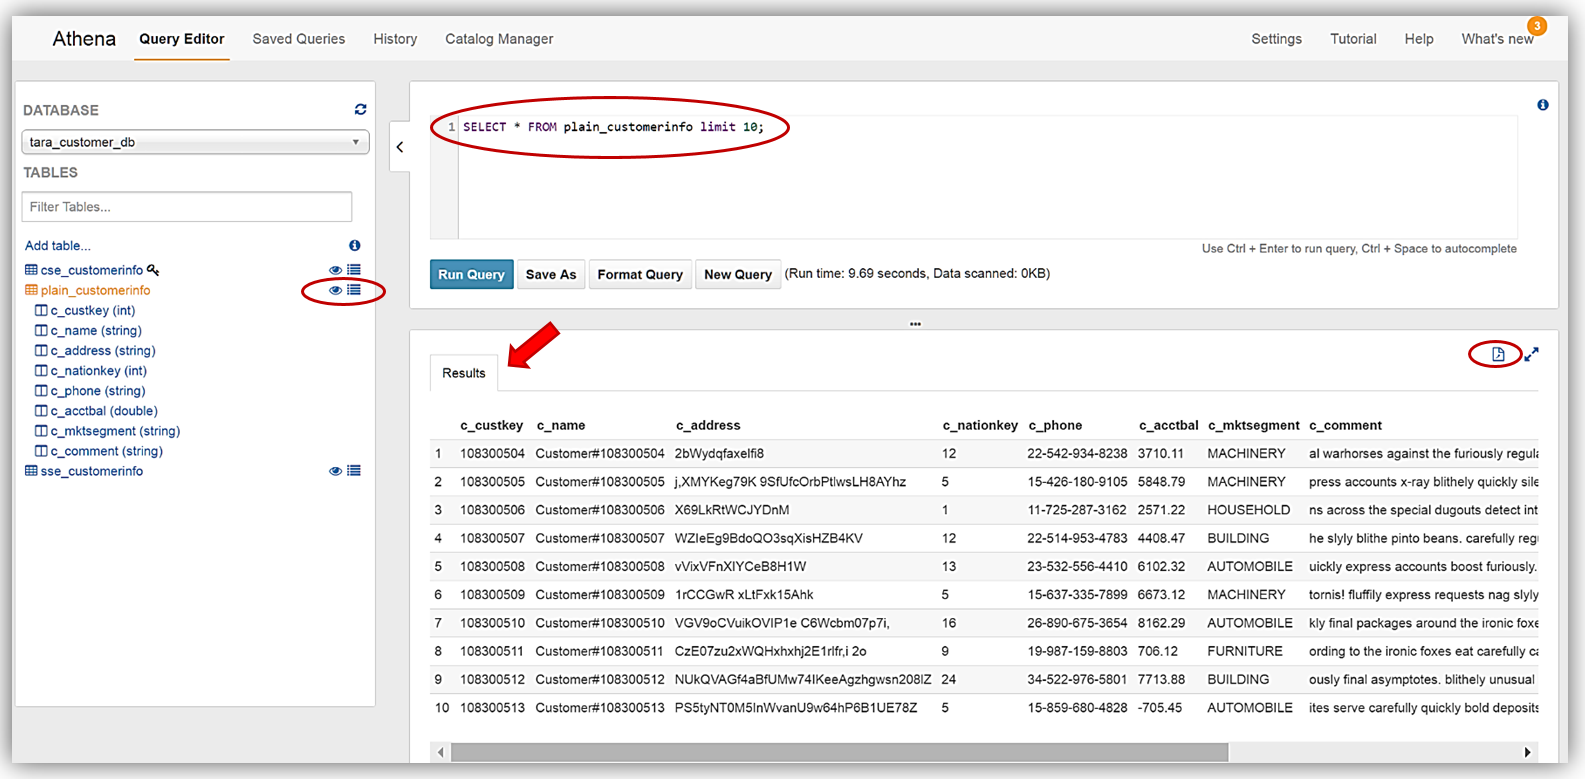Preview plain_customerinfo table with eye icon
The image size is (1585, 779).
click(x=336, y=290)
